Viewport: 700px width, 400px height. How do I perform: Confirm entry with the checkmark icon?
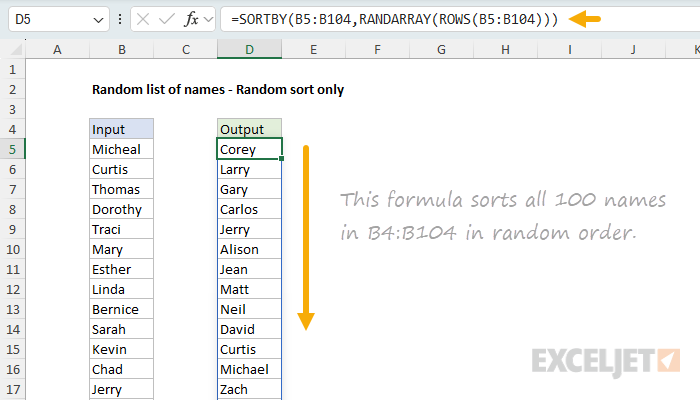coord(167,19)
